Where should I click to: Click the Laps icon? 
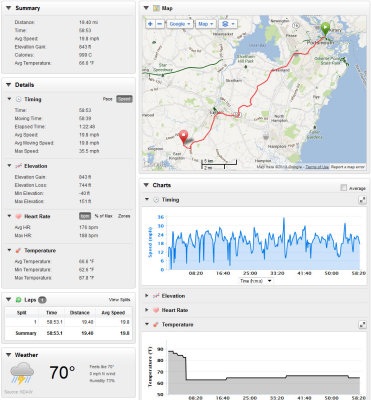pyautogui.click(x=18, y=300)
